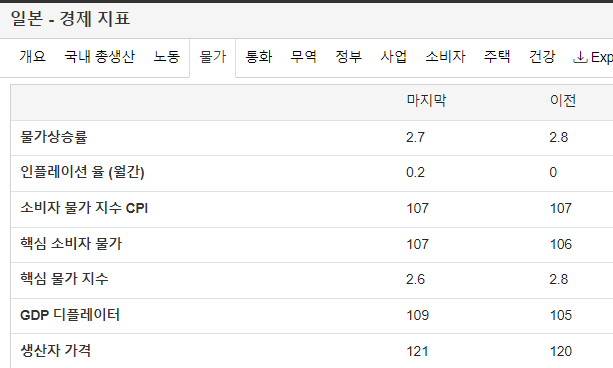Select the 0.2 monthly inflation value
Viewport: 613px width, 368px height.
click(415, 172)
